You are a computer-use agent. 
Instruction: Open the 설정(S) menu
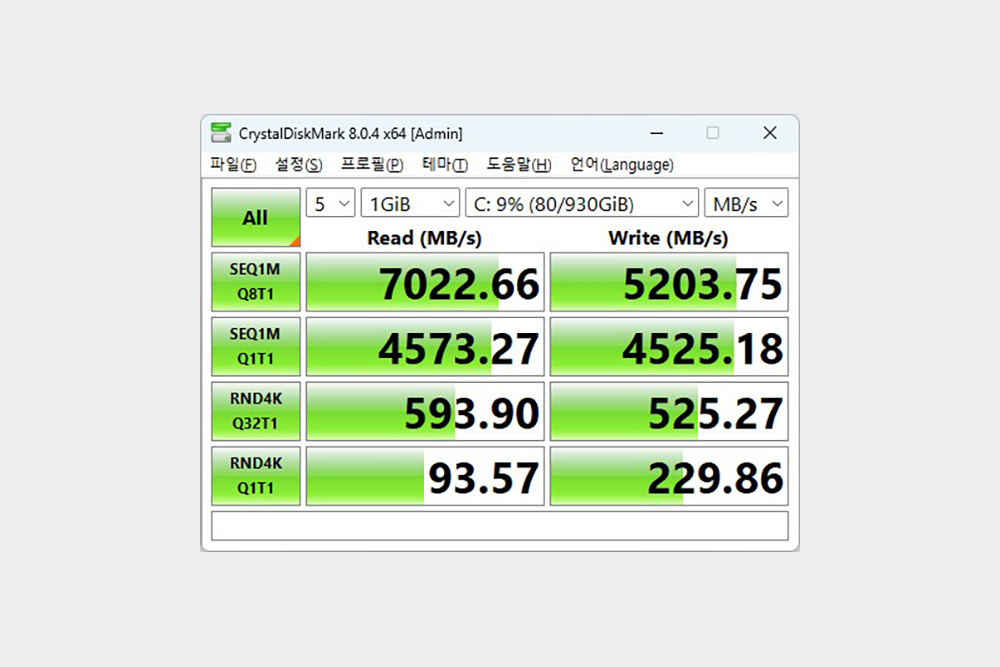298,165
